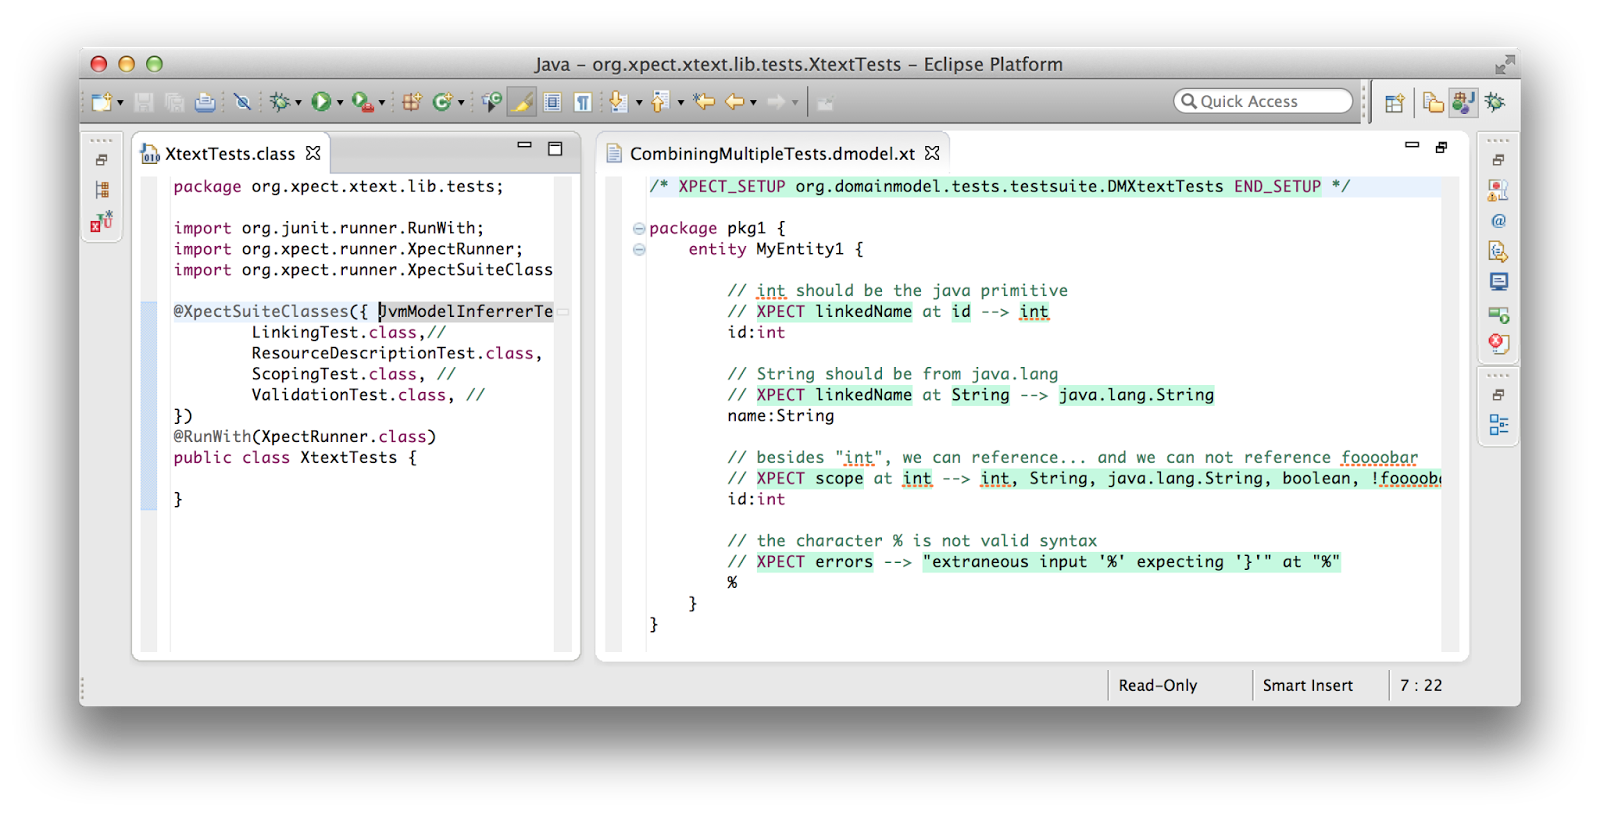Click the 'Read-Only' status bar entry
Viewport: 1600px width, 816px height.
(x=1157, y=685)
